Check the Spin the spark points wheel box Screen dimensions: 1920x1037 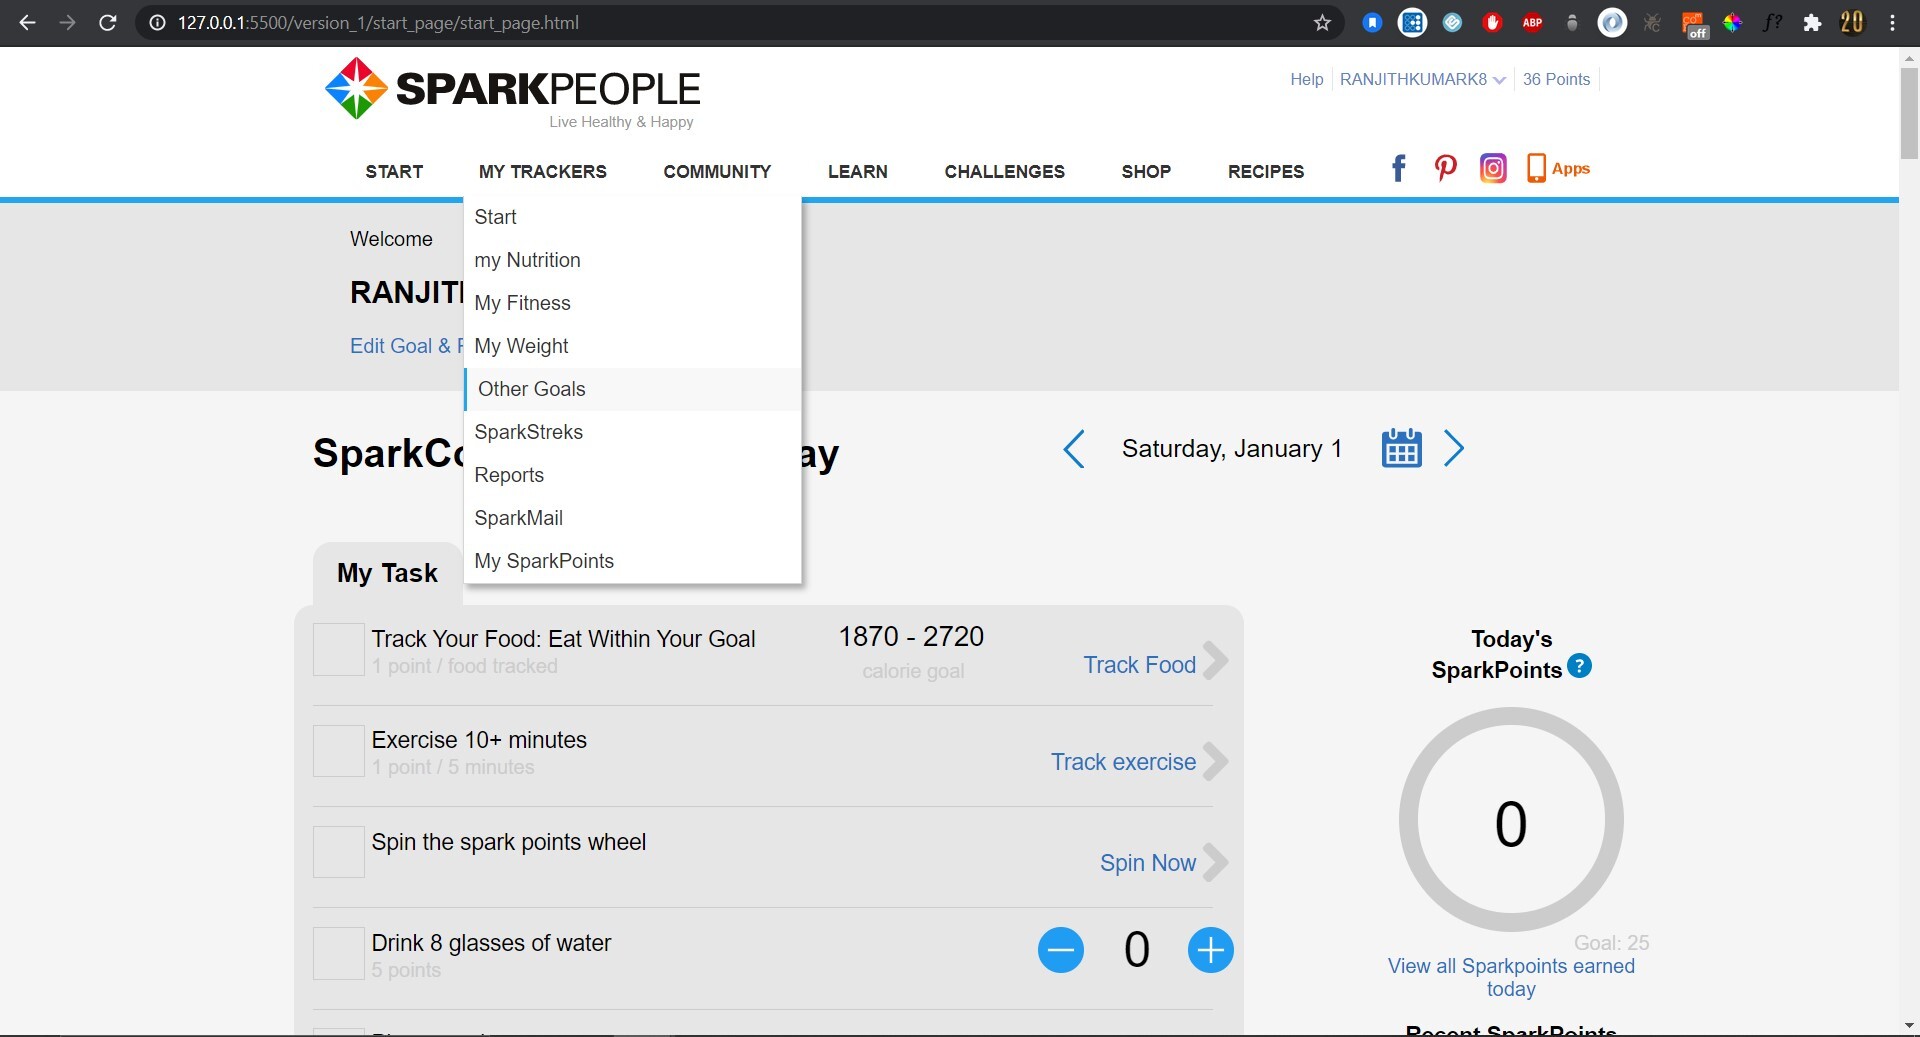point(339,852)
